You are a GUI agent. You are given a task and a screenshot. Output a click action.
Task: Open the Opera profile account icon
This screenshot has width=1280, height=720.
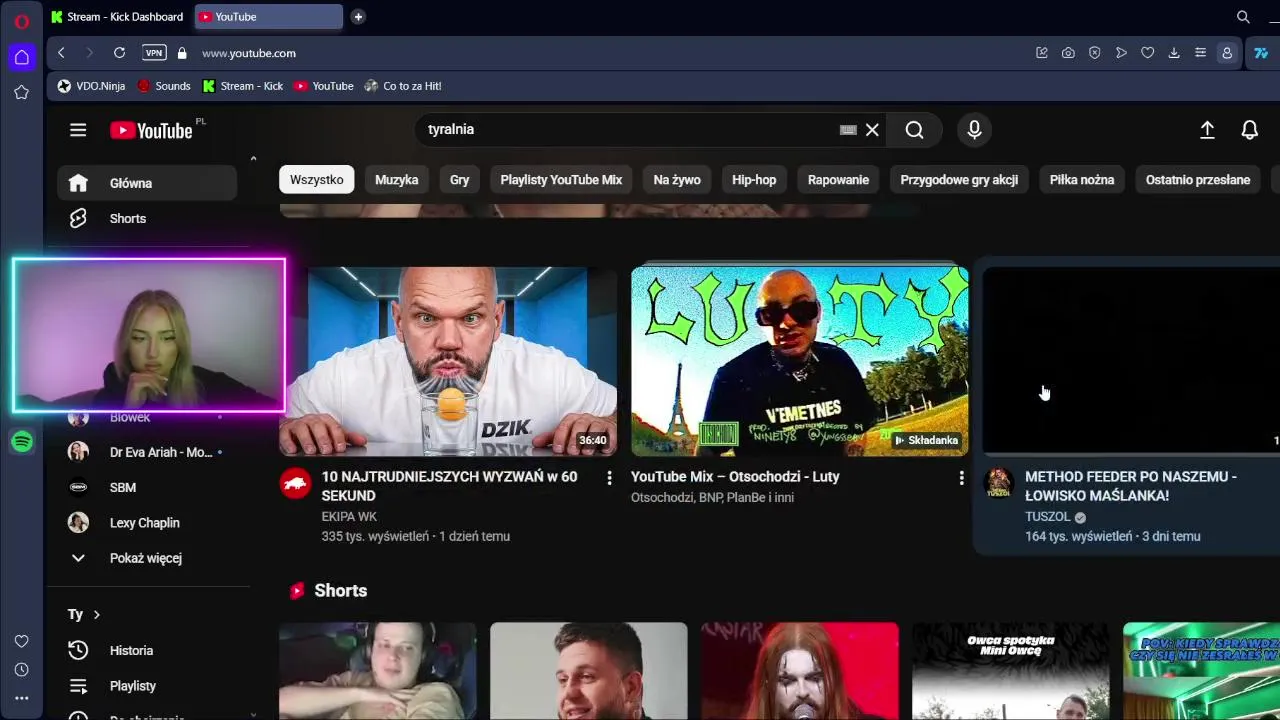1227,53
